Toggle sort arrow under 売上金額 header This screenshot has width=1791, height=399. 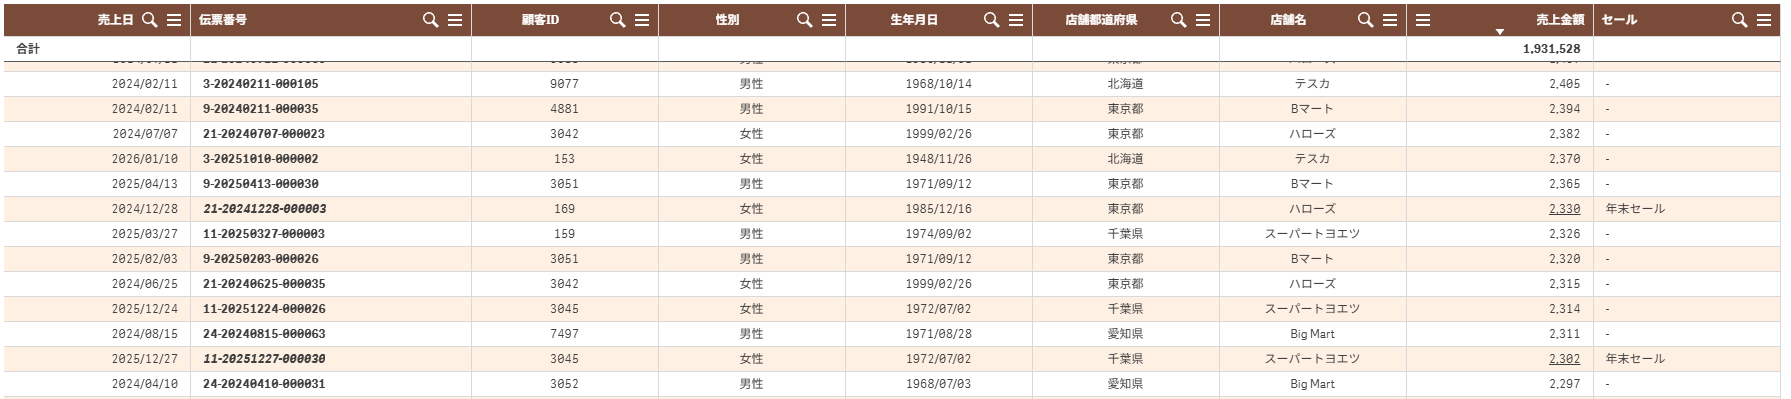[x=1499, y=32]
